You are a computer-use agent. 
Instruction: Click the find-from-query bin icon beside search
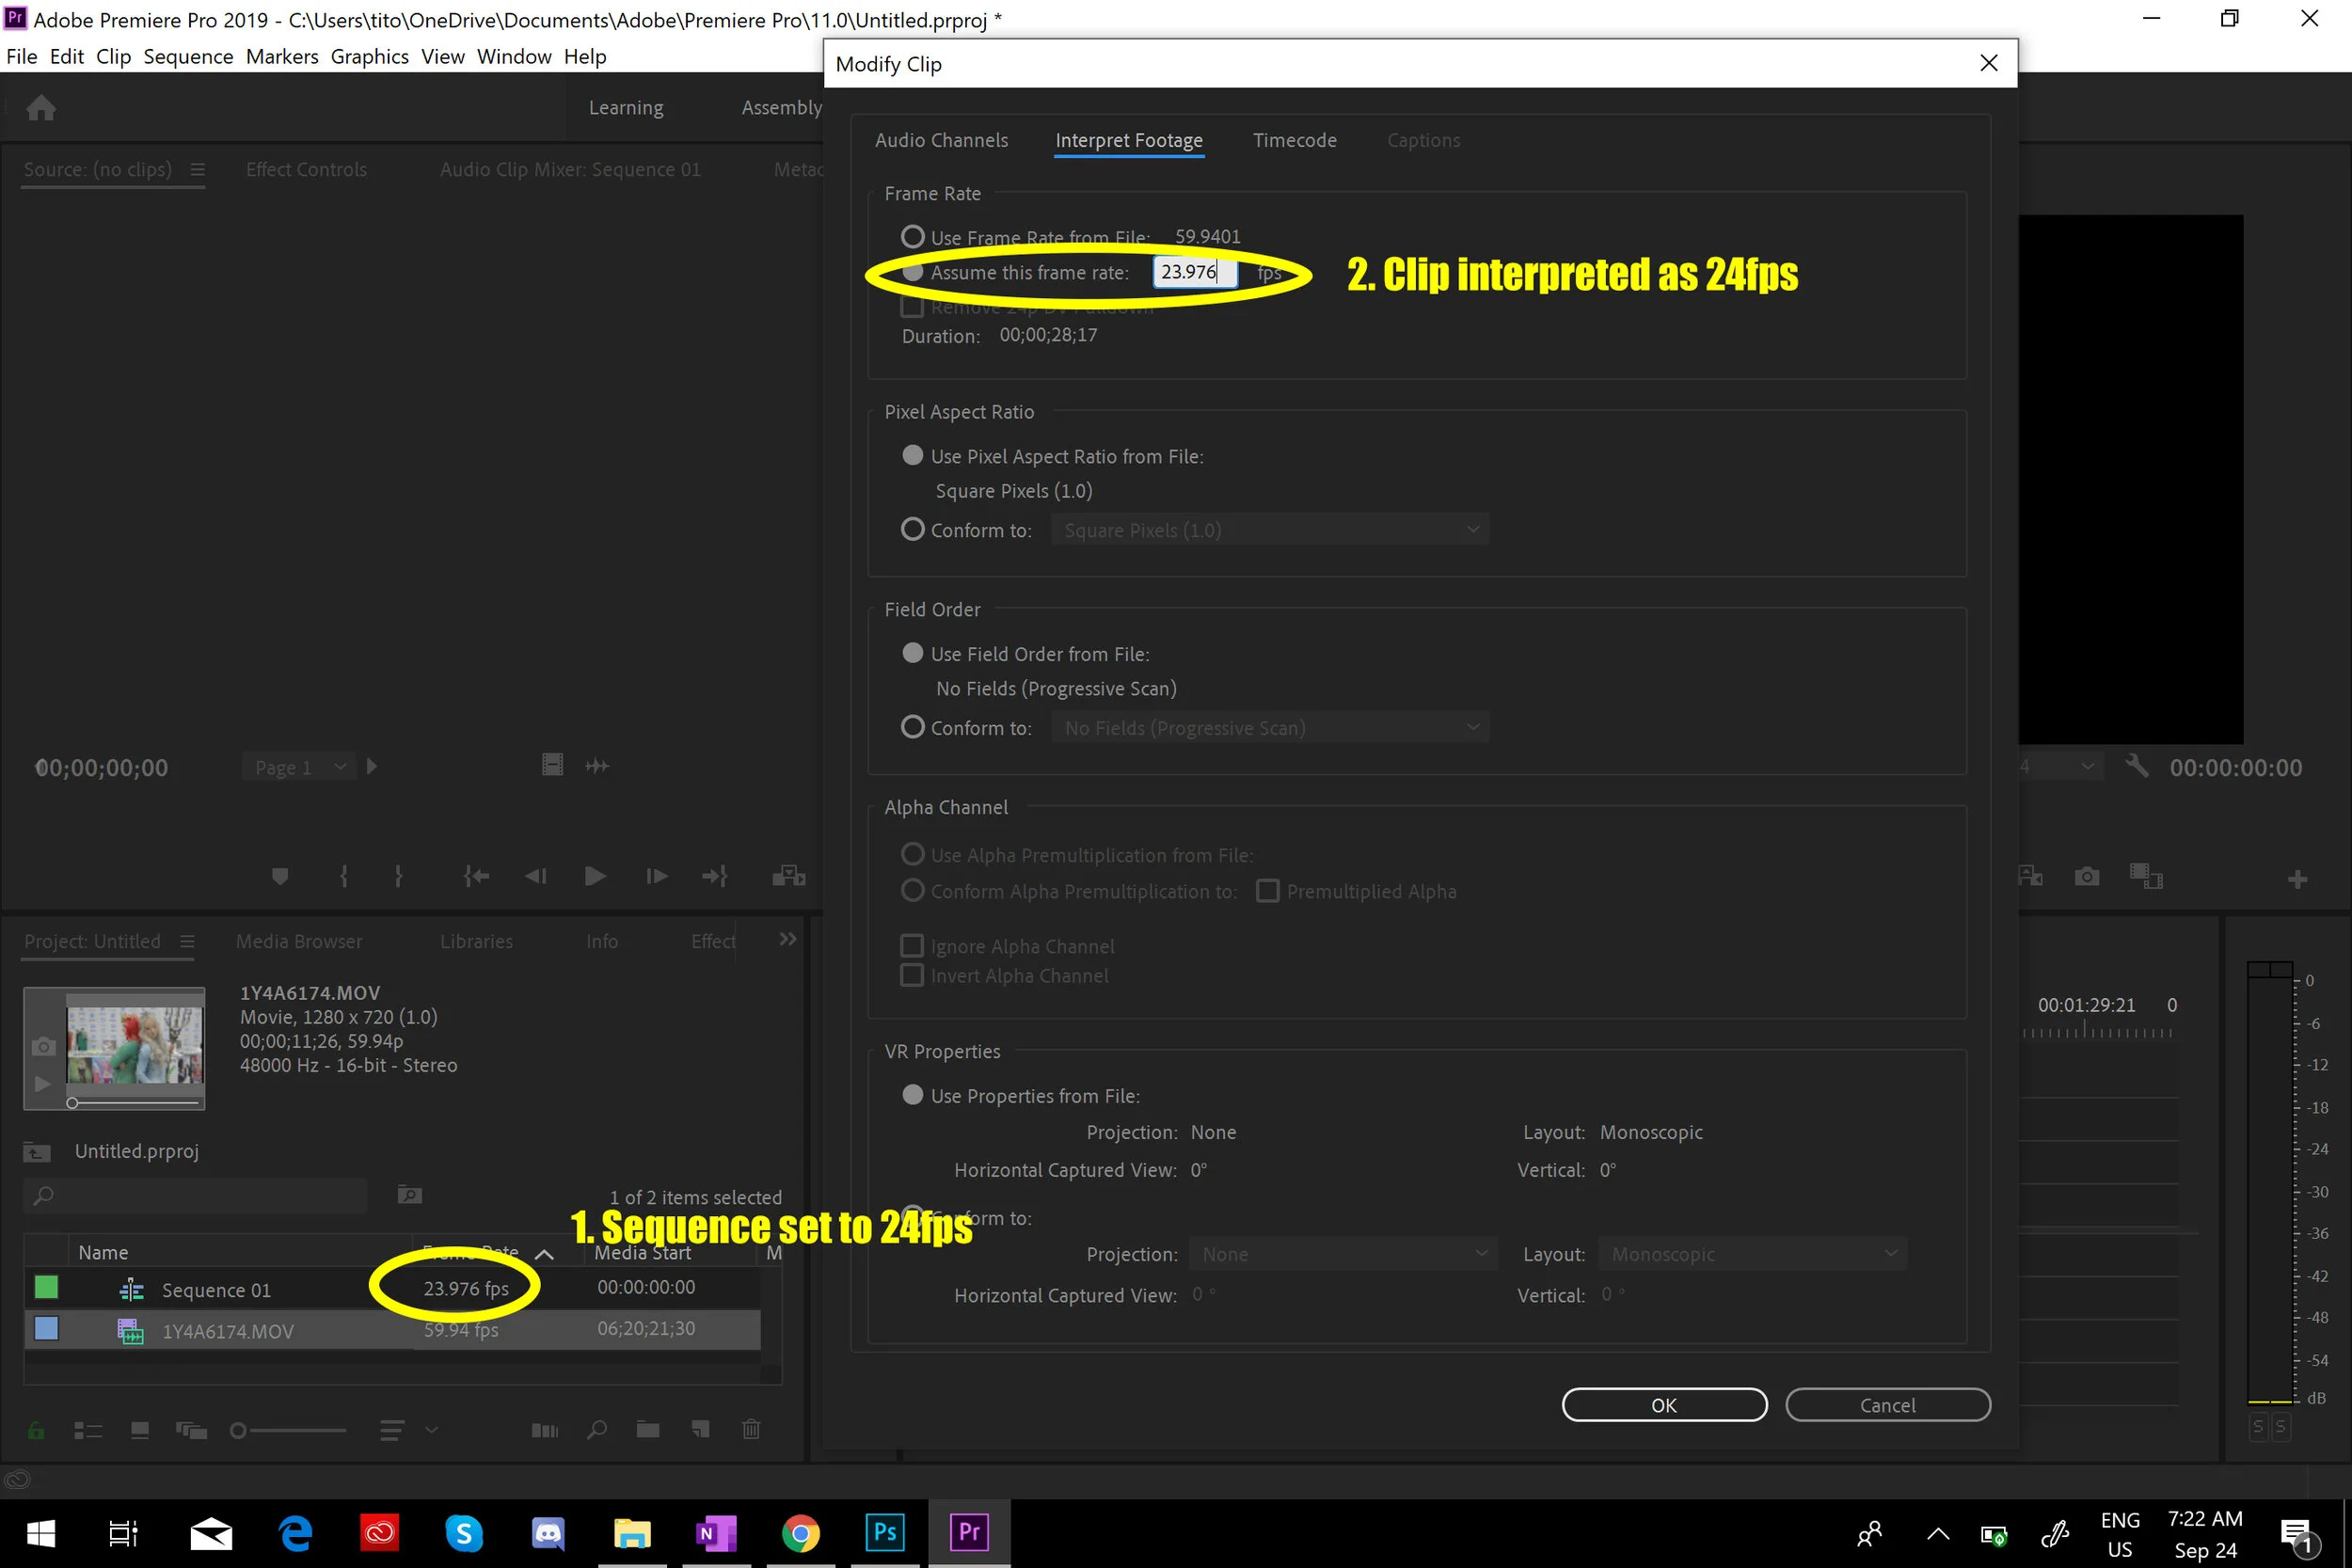410,1195
